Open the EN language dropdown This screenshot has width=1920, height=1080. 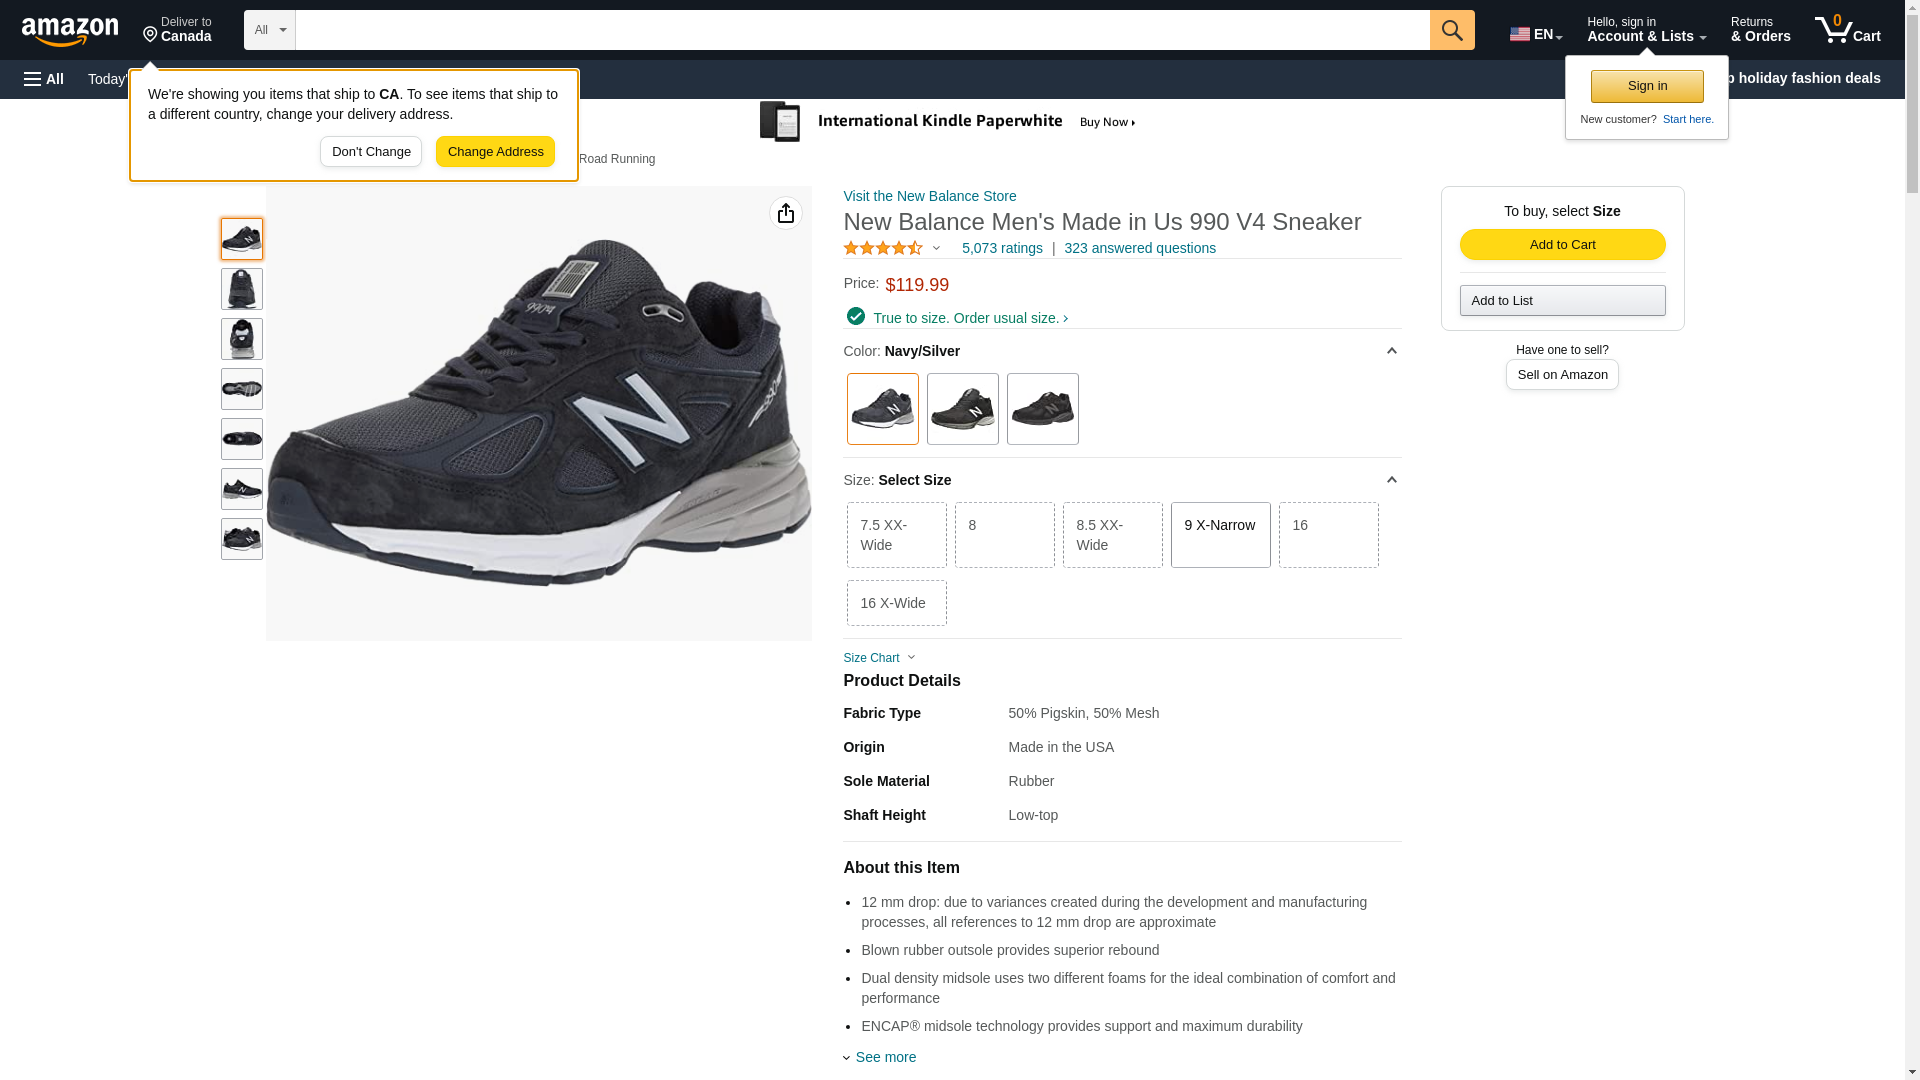[x=1535, y=34]
